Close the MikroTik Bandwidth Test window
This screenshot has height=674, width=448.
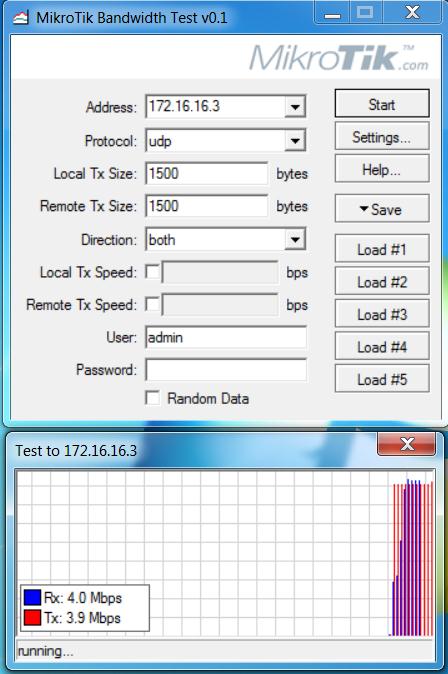click(x=412, y=12)
